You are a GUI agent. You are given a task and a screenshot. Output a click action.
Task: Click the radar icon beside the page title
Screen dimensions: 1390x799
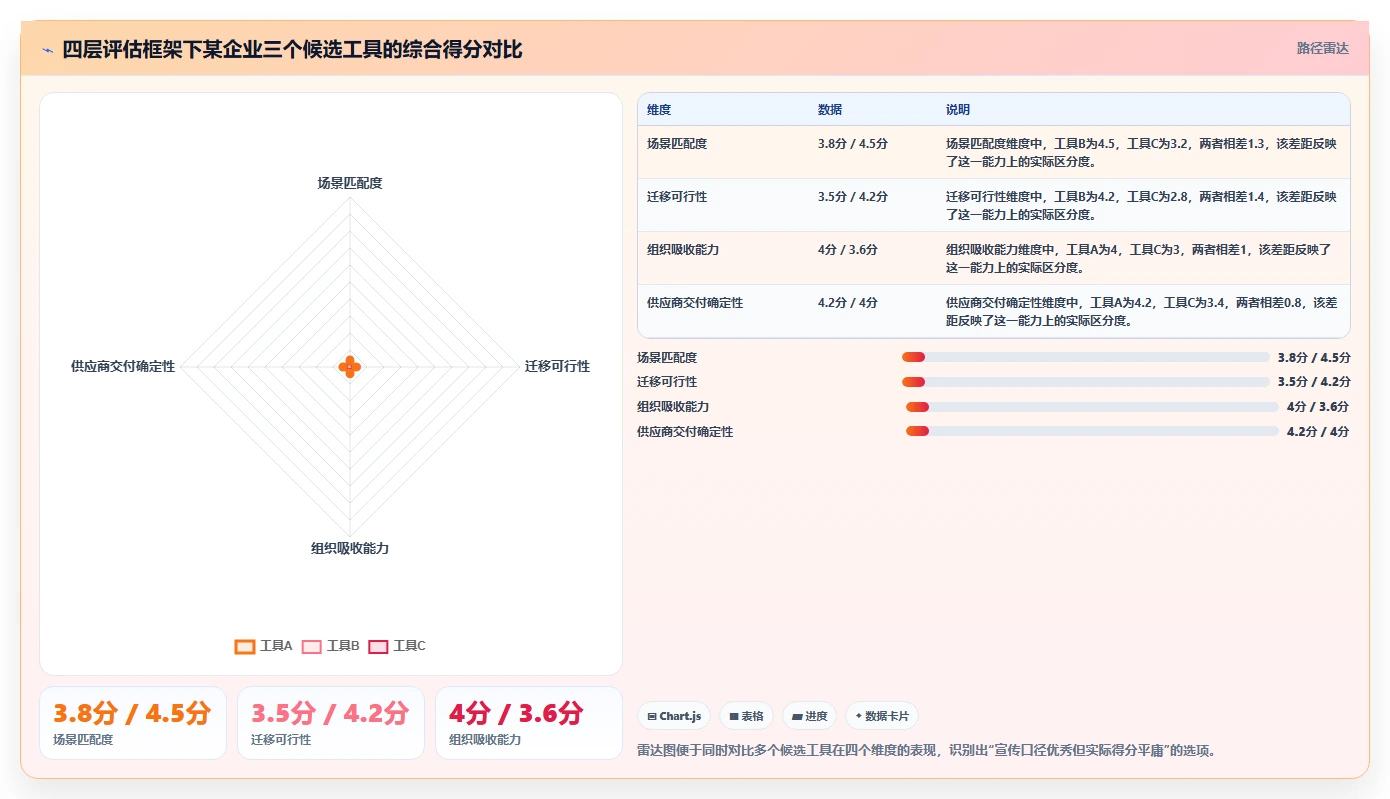(x=47, y=50)
